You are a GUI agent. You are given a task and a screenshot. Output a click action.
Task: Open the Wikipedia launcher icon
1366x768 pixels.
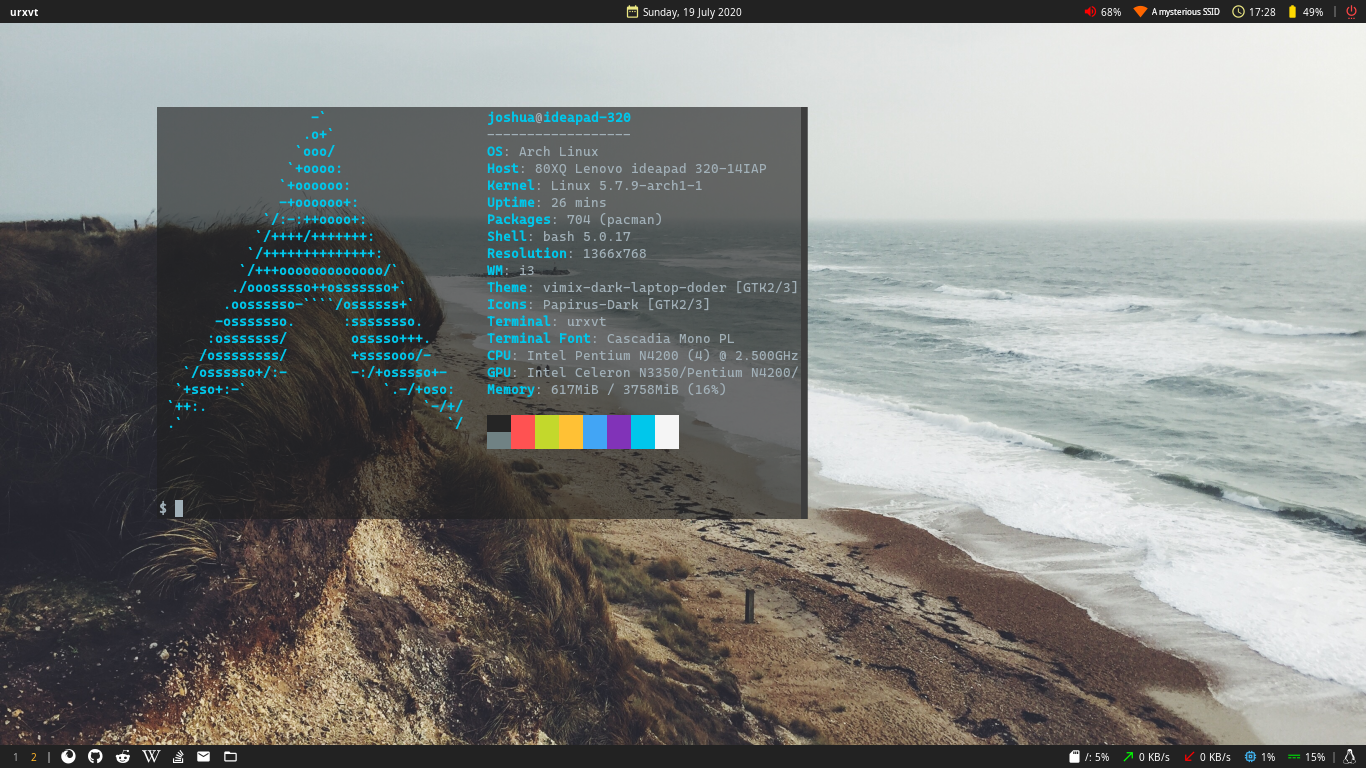(x=151, y=757)
